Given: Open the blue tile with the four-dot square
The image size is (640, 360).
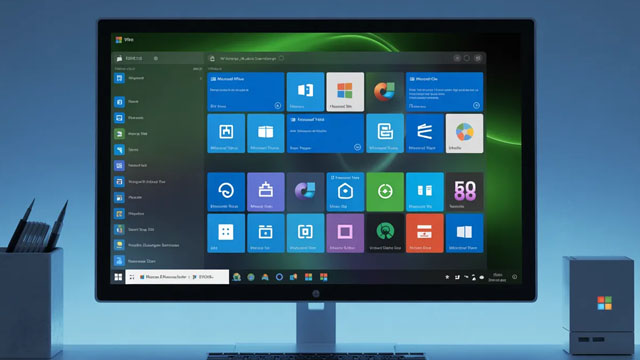Looking at the screenshot, I should pos(226,233).
